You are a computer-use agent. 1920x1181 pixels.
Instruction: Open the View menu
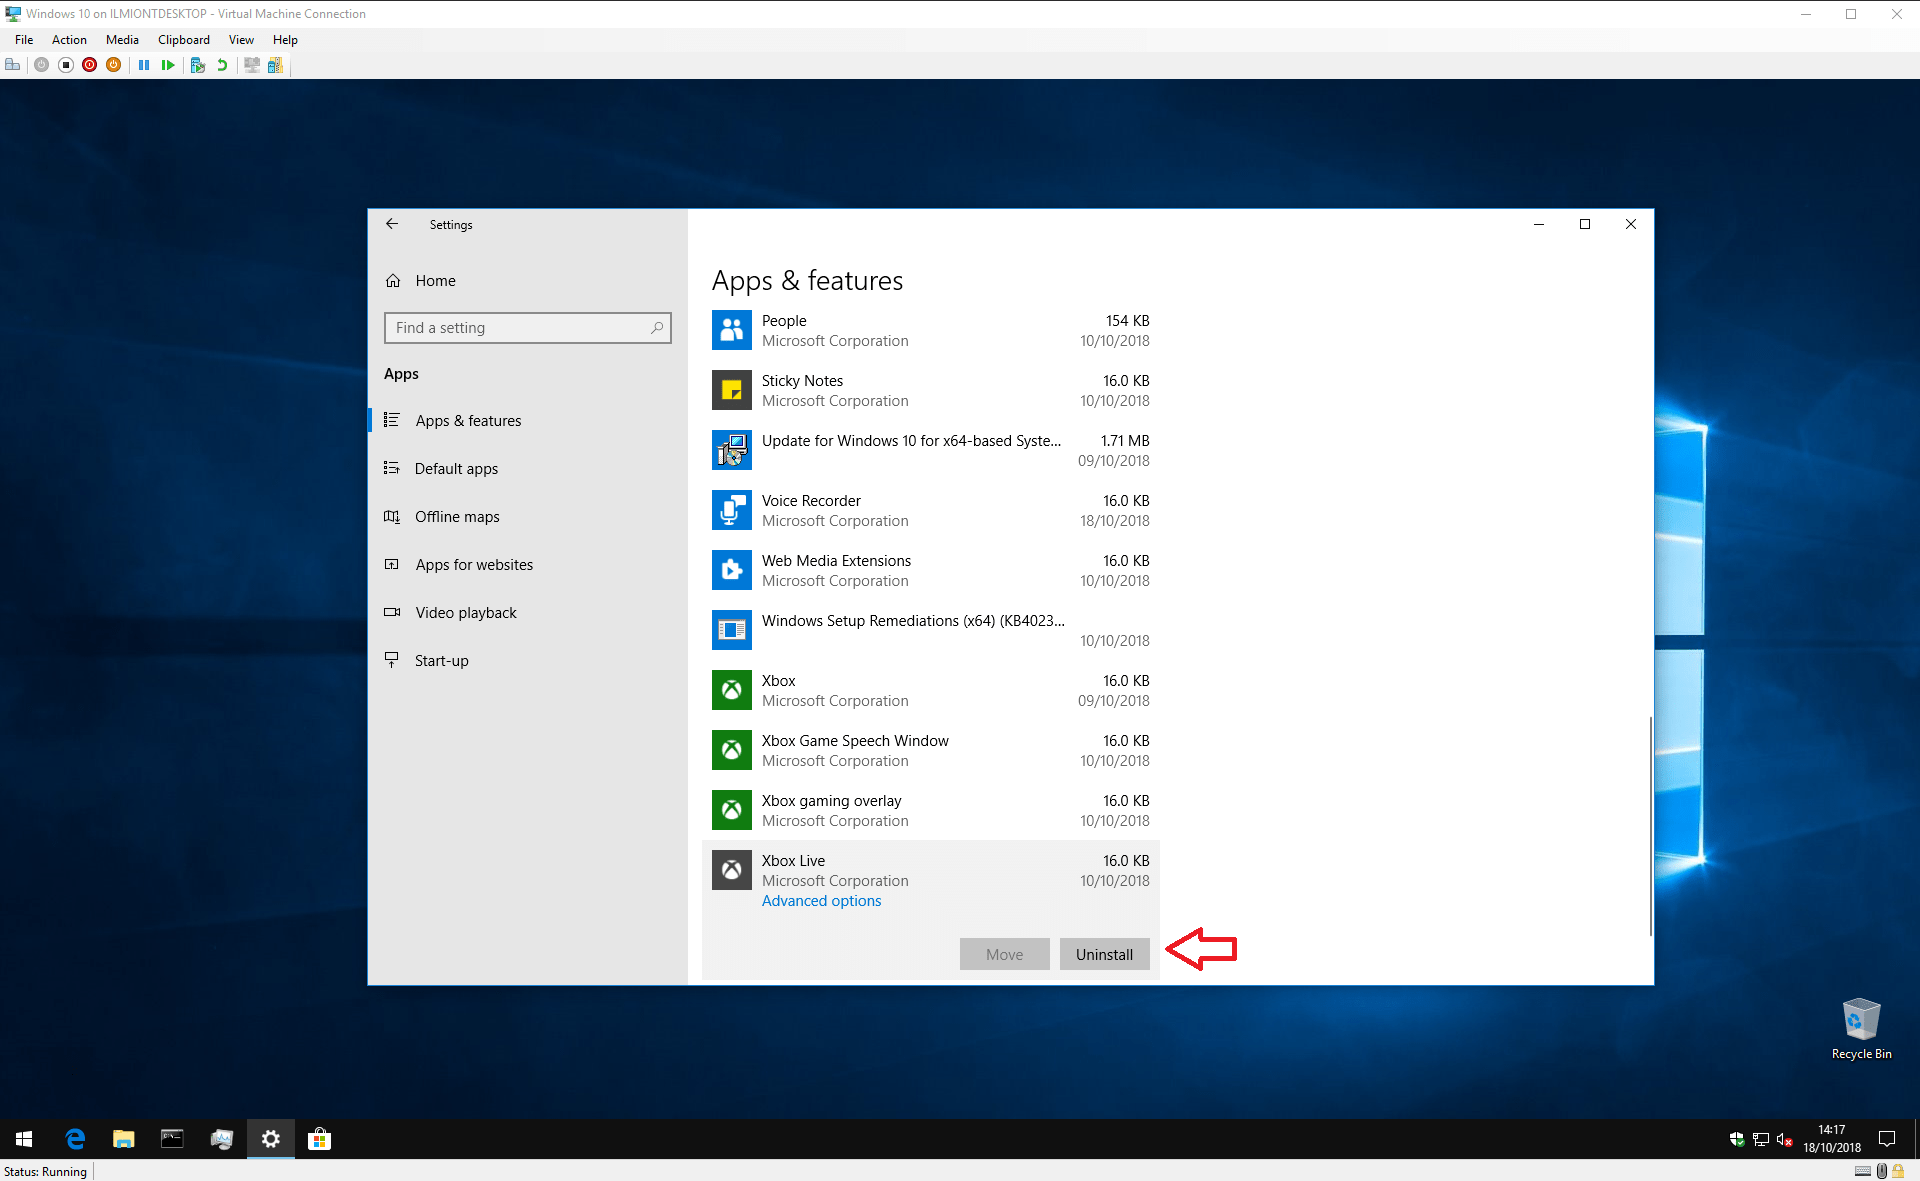point(241,40)
